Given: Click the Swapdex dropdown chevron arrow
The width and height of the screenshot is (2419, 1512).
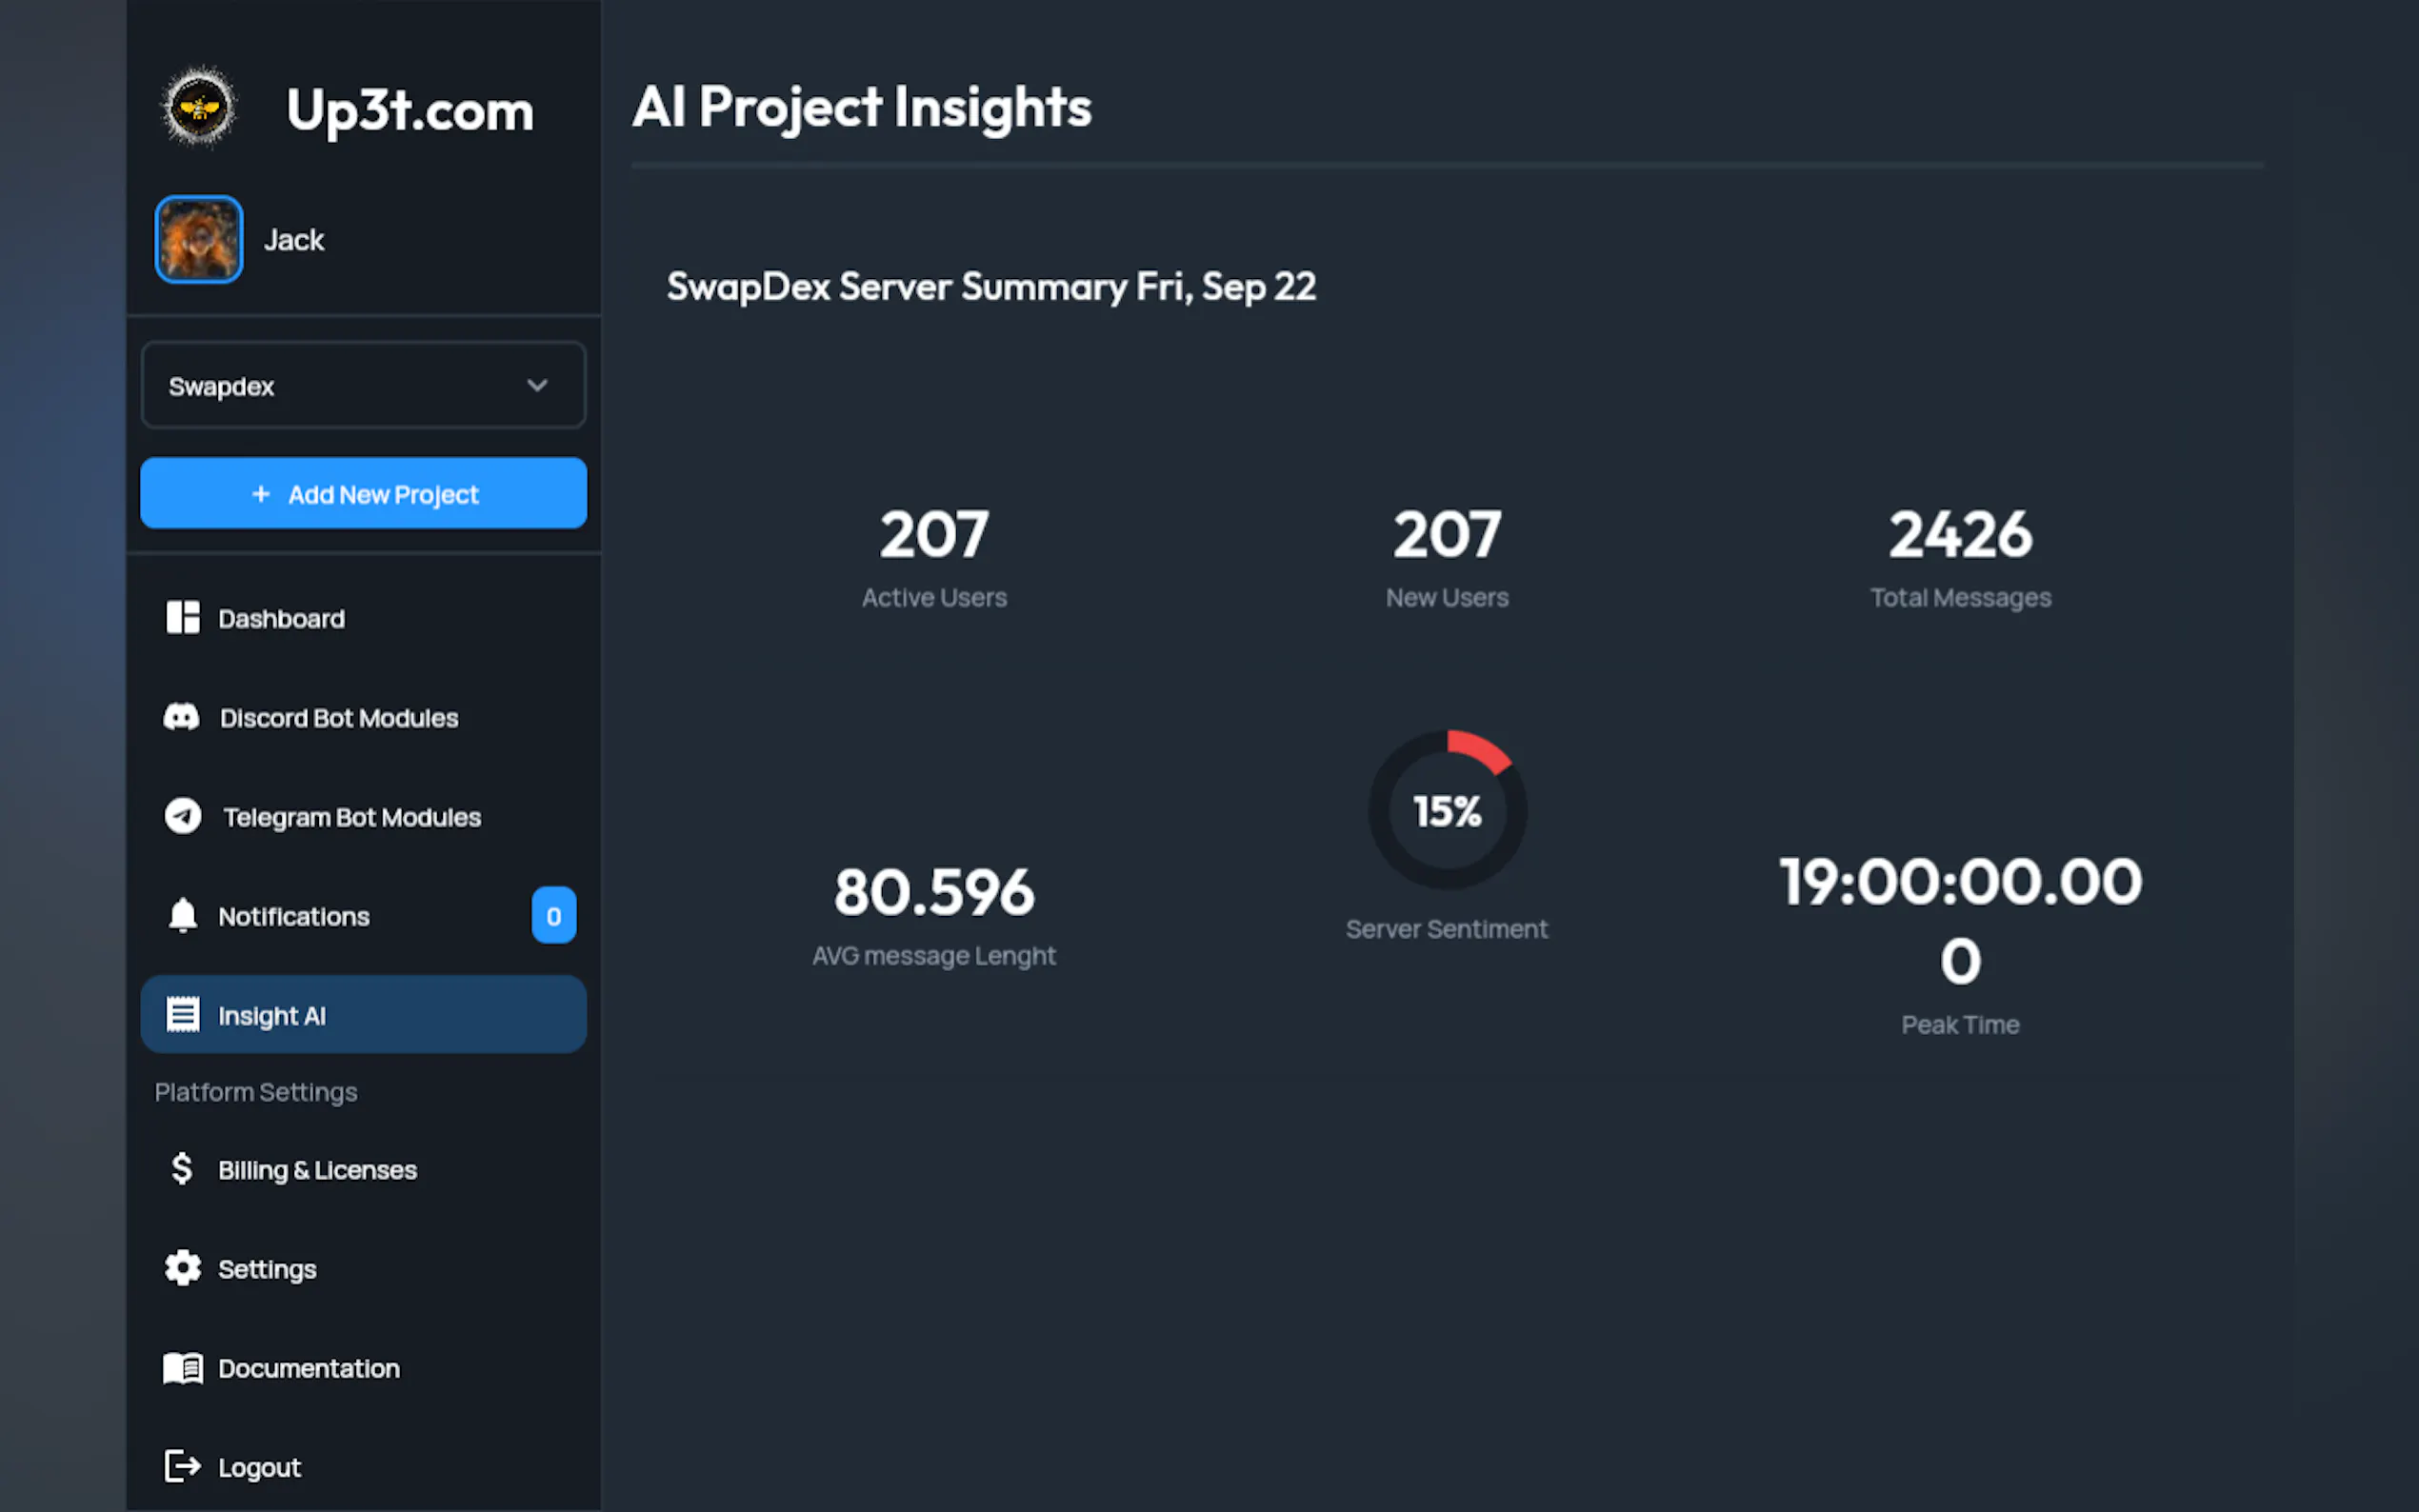Looking at the screenshot, I should coord(537,385).
